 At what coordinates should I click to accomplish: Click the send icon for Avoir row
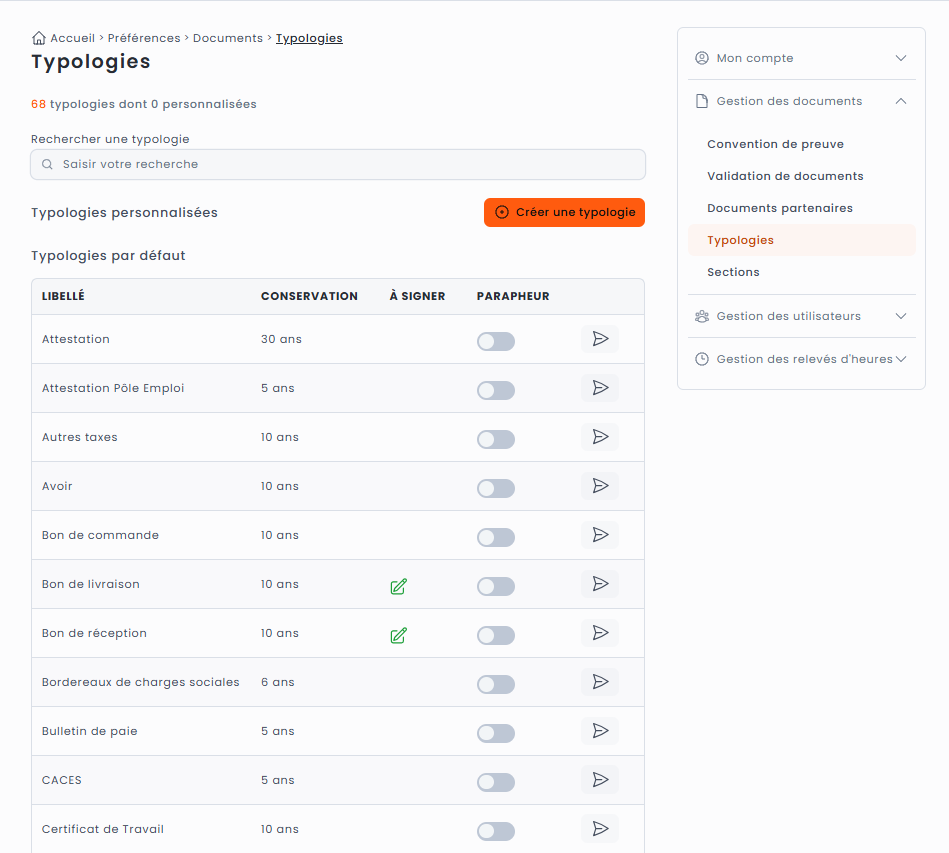pyautogui.click(x=600, y=486)
